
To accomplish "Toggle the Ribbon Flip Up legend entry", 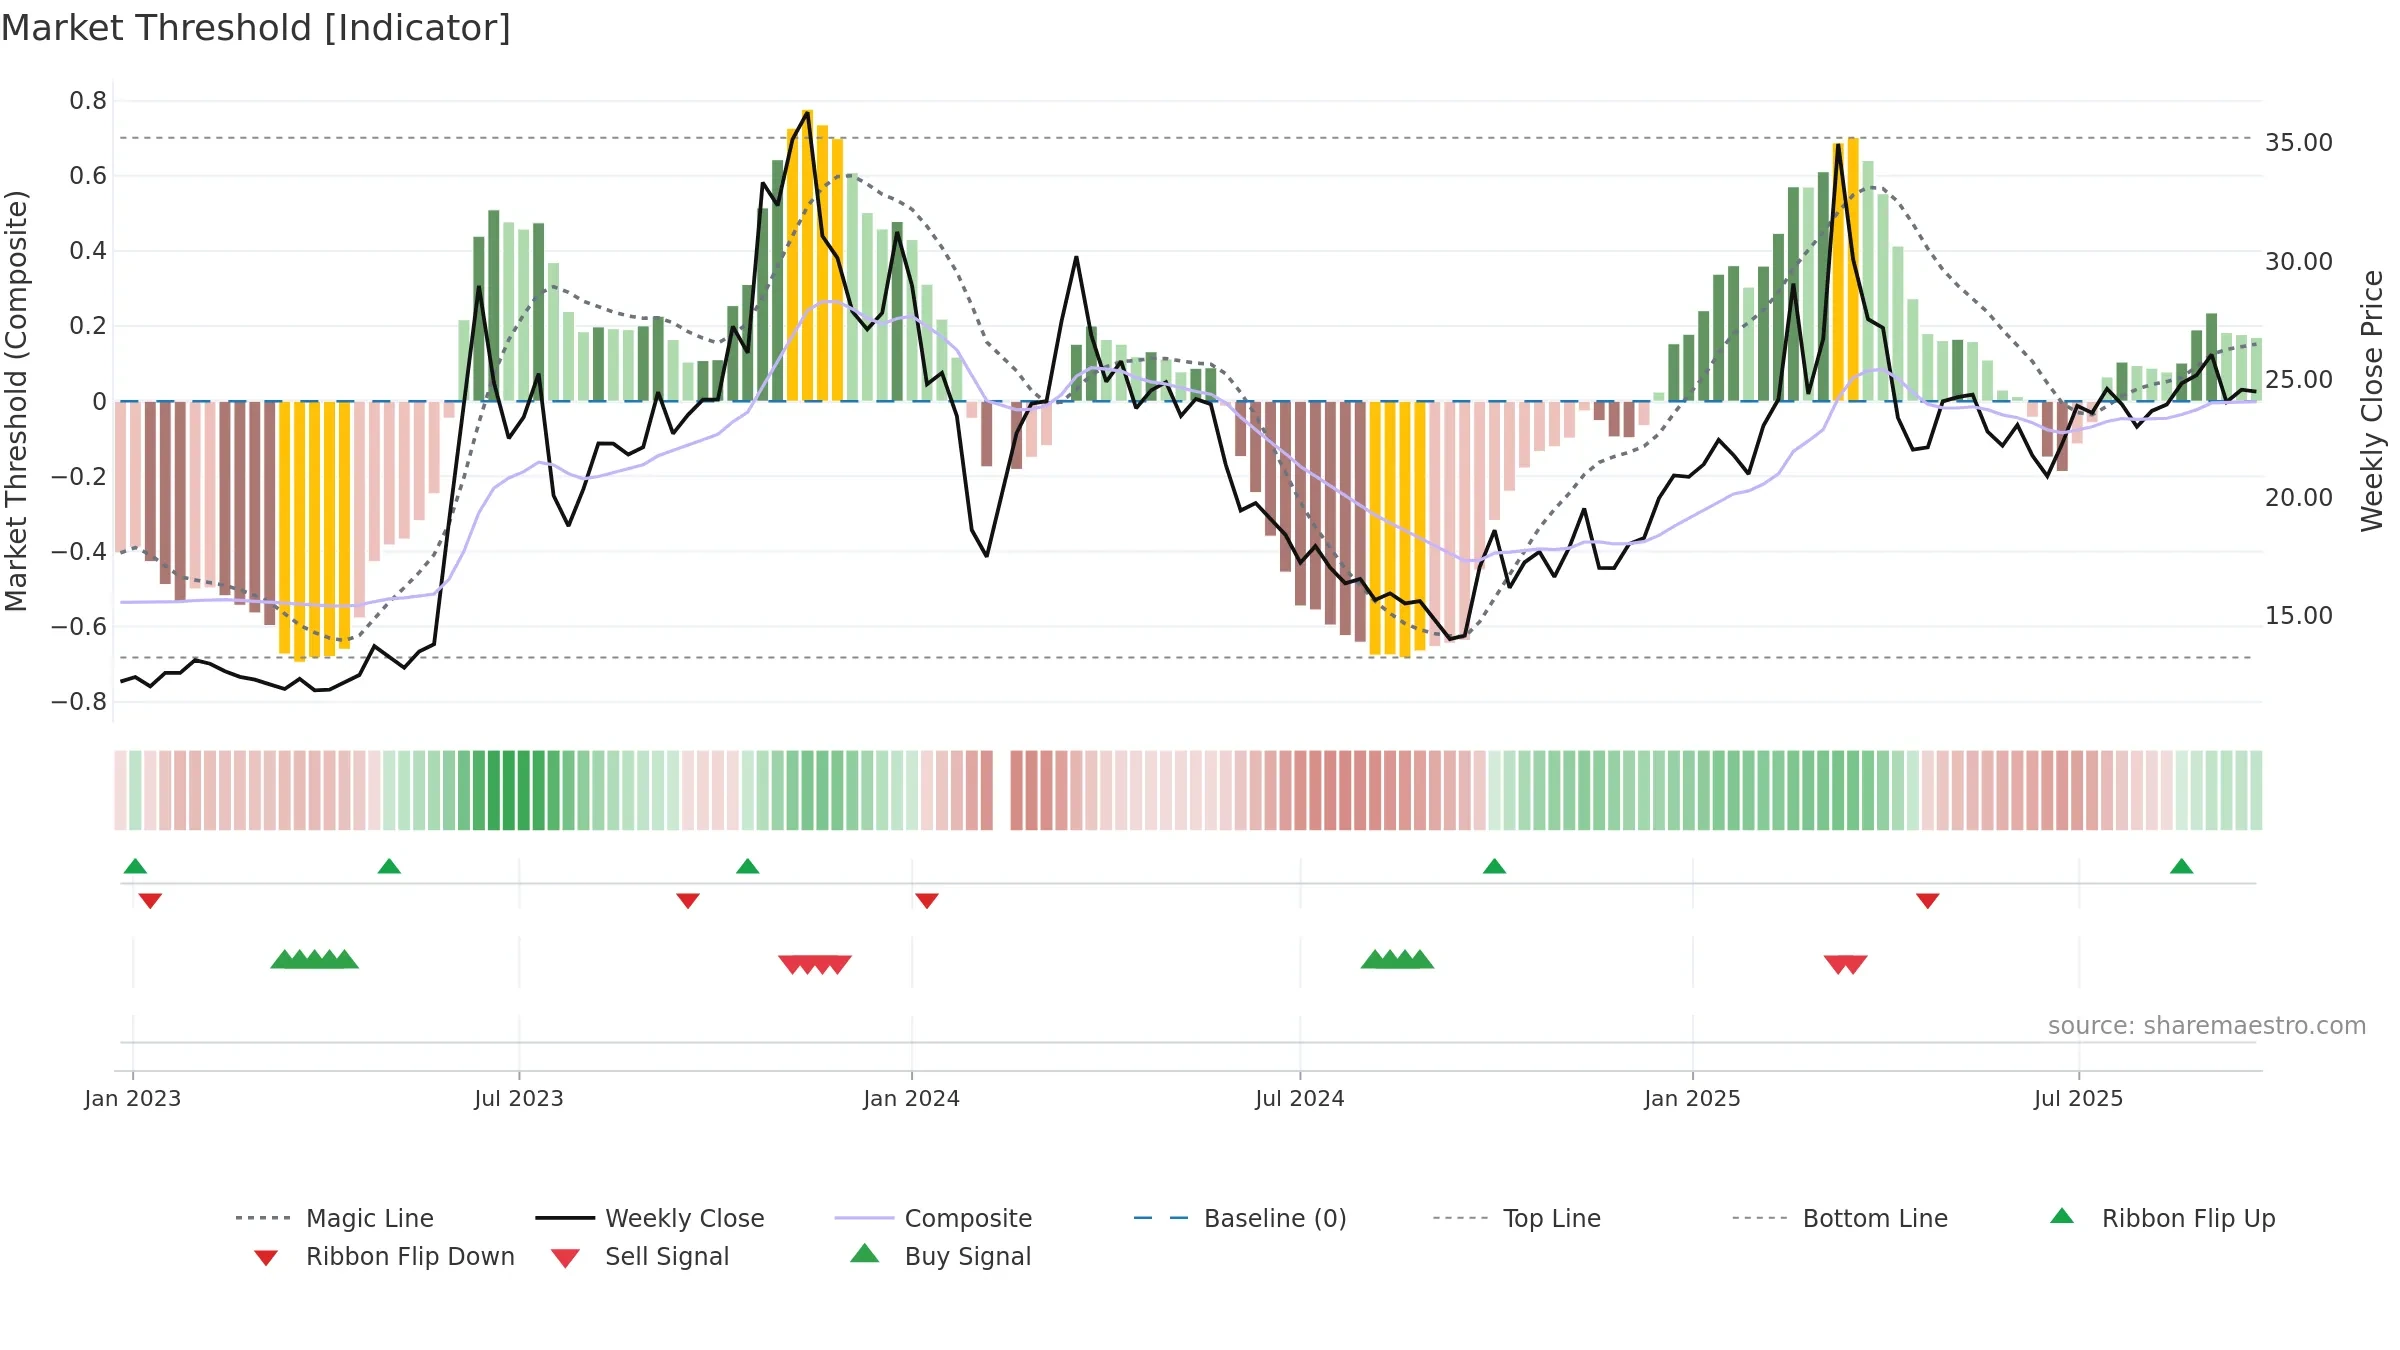I will coord(2162,1218).
